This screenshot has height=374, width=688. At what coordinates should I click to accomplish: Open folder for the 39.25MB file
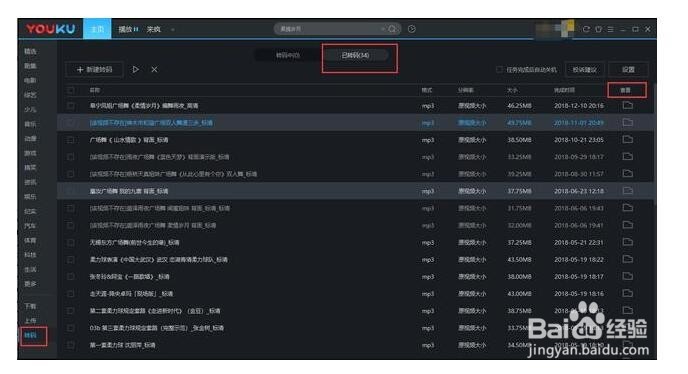(x=627, y=174)
